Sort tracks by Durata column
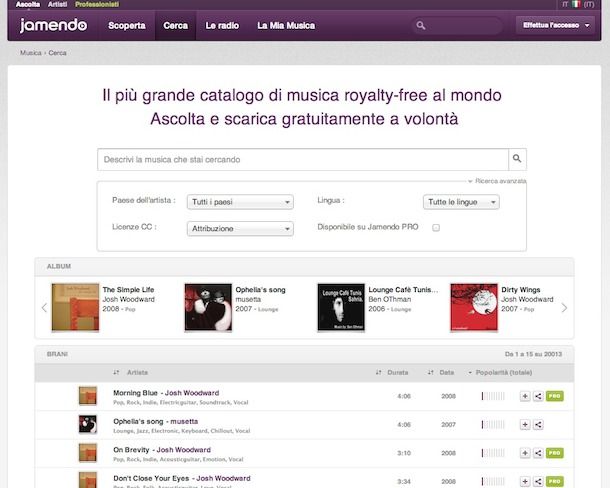Screen dimensions: 610x488 tap(392, 372)
